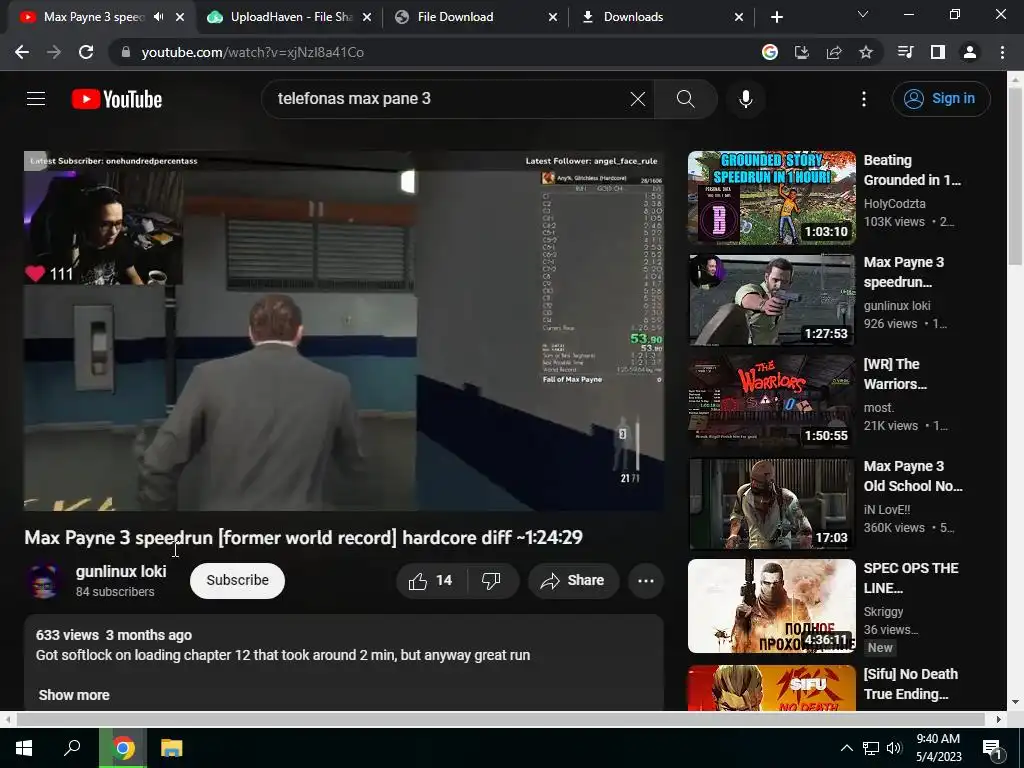Mute tab via speaker icon on tab
Image resolution: width=1024 pixels, height=768 pixels.
coord(159,17)
